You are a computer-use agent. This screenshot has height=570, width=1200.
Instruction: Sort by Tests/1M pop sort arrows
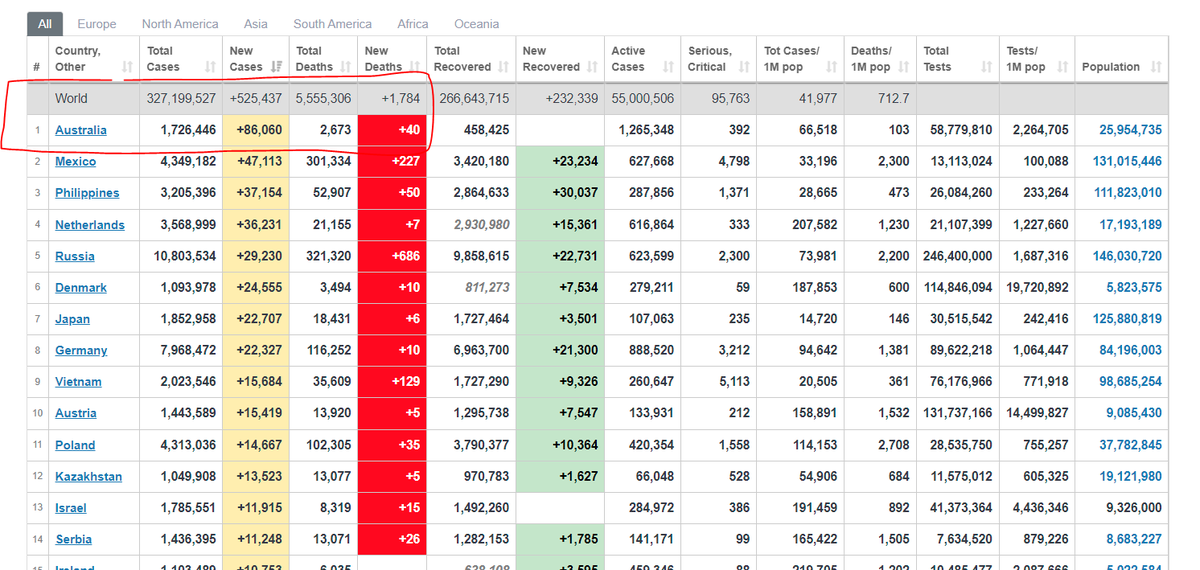coord(1062,67)
